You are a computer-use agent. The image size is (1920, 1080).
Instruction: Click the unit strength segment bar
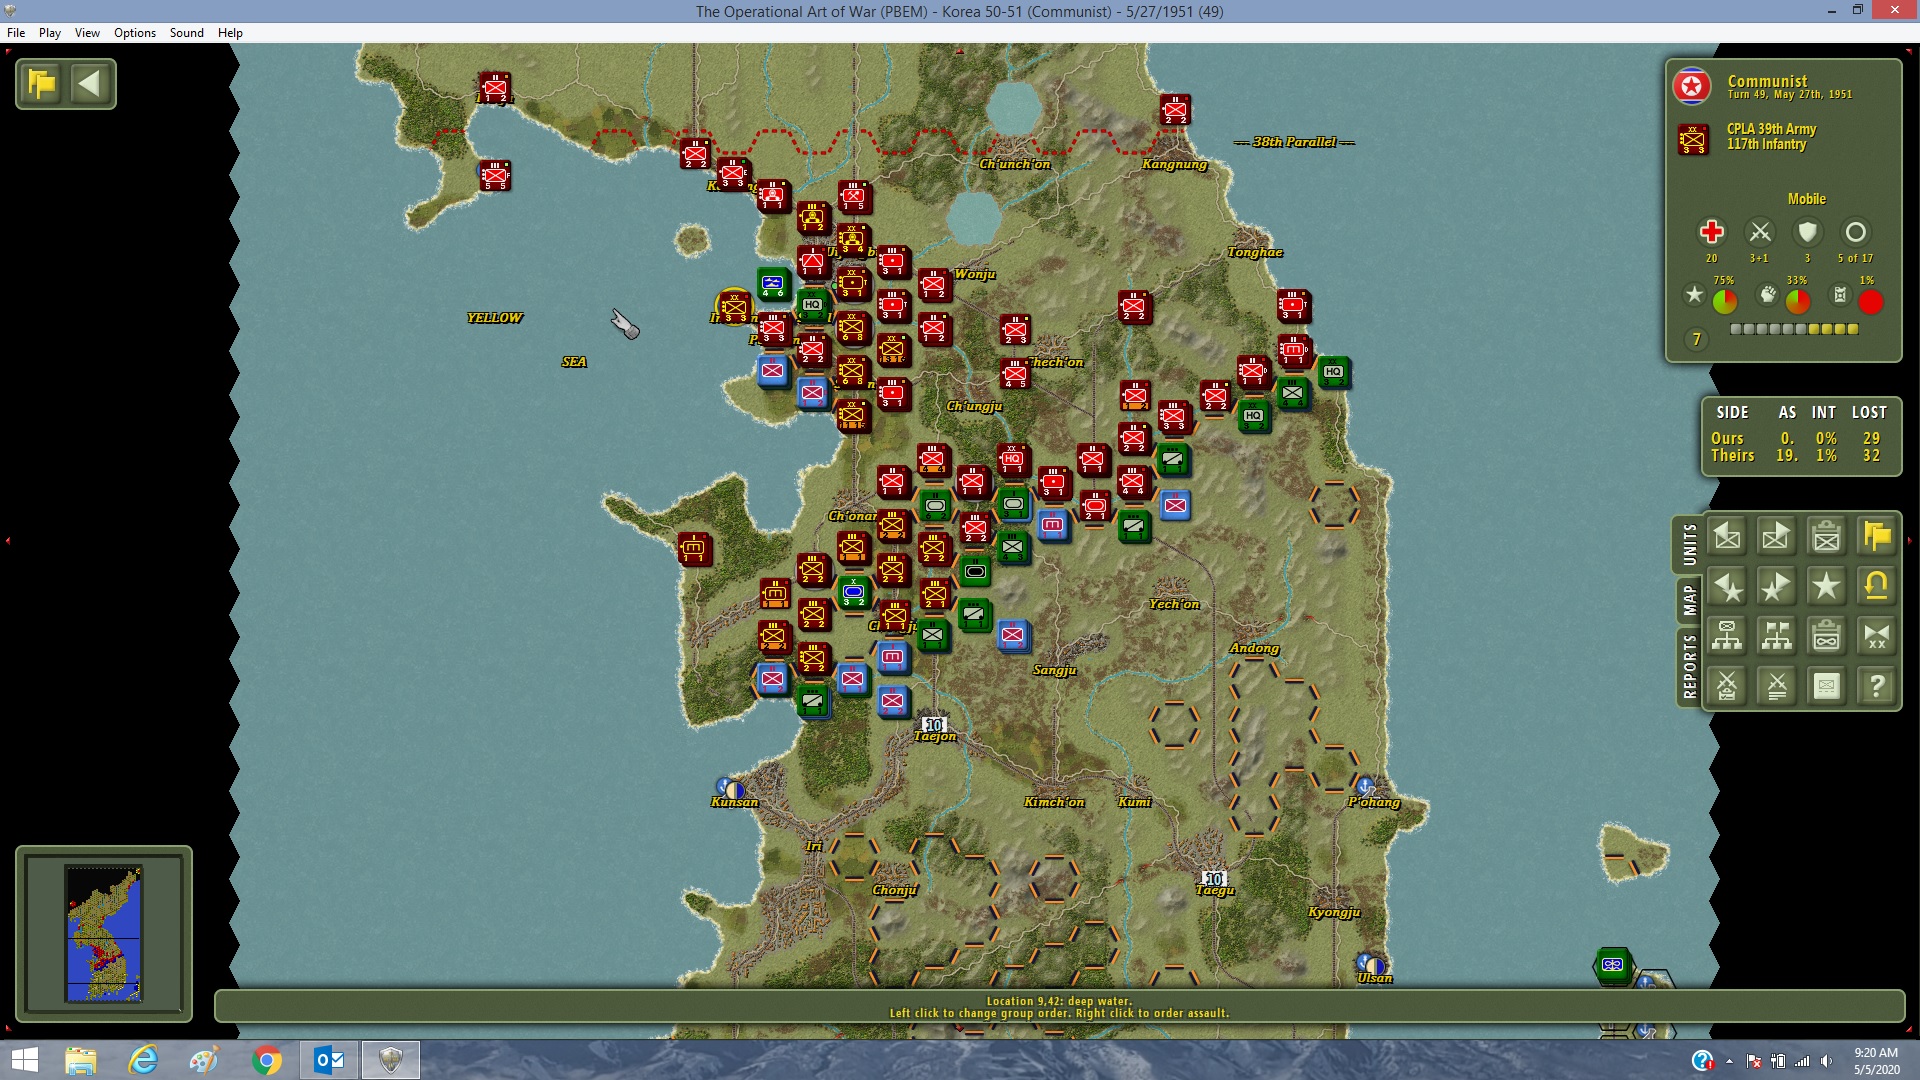1794,329
